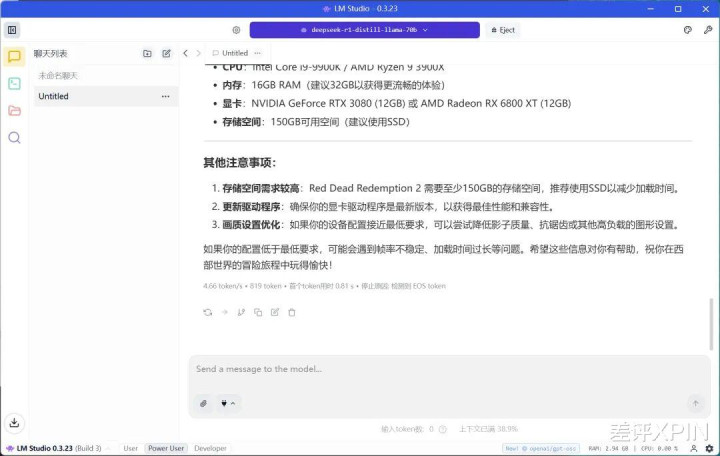Screen dimensions: 720x456
Task: Click the 上下文已满 38.9% indicator
Action: 488,429
